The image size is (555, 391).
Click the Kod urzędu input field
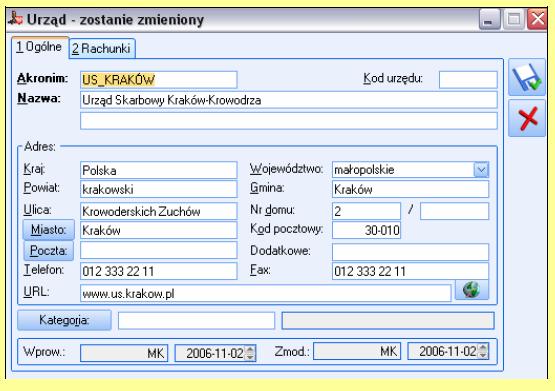tap(468, 80)
